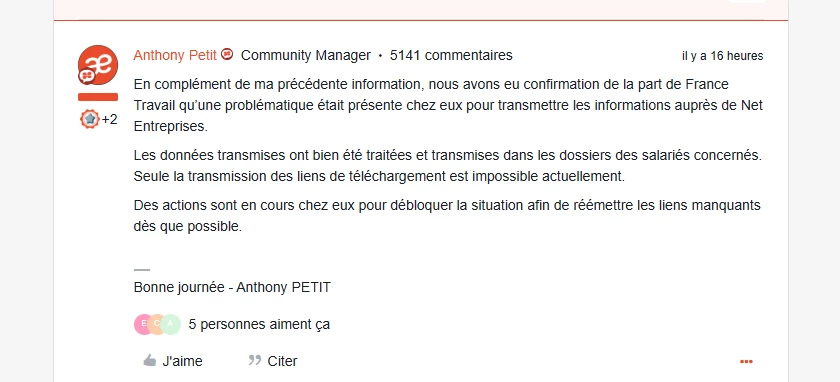Image resolution: width=840 pixels, height=382 pixels.
Task: Quote this comment with Citer
Action: coord(282,362)
